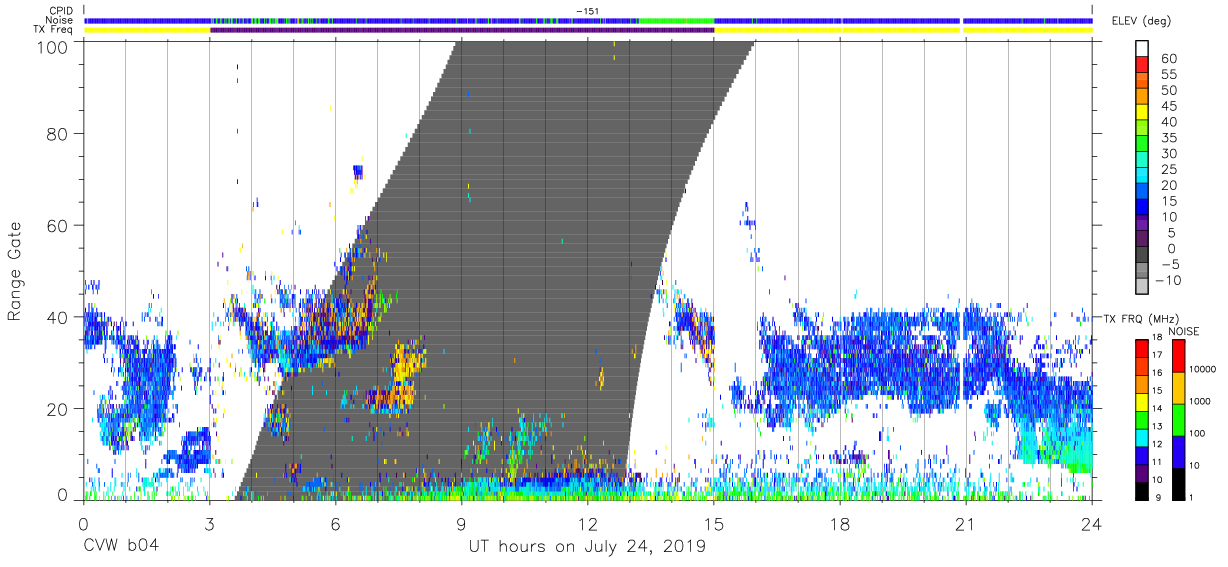Screen dimensions: 1228x567
Task: Click the 24 hour tick on the UT axis
Action: pyautogui.click(x=1092, y=523)
